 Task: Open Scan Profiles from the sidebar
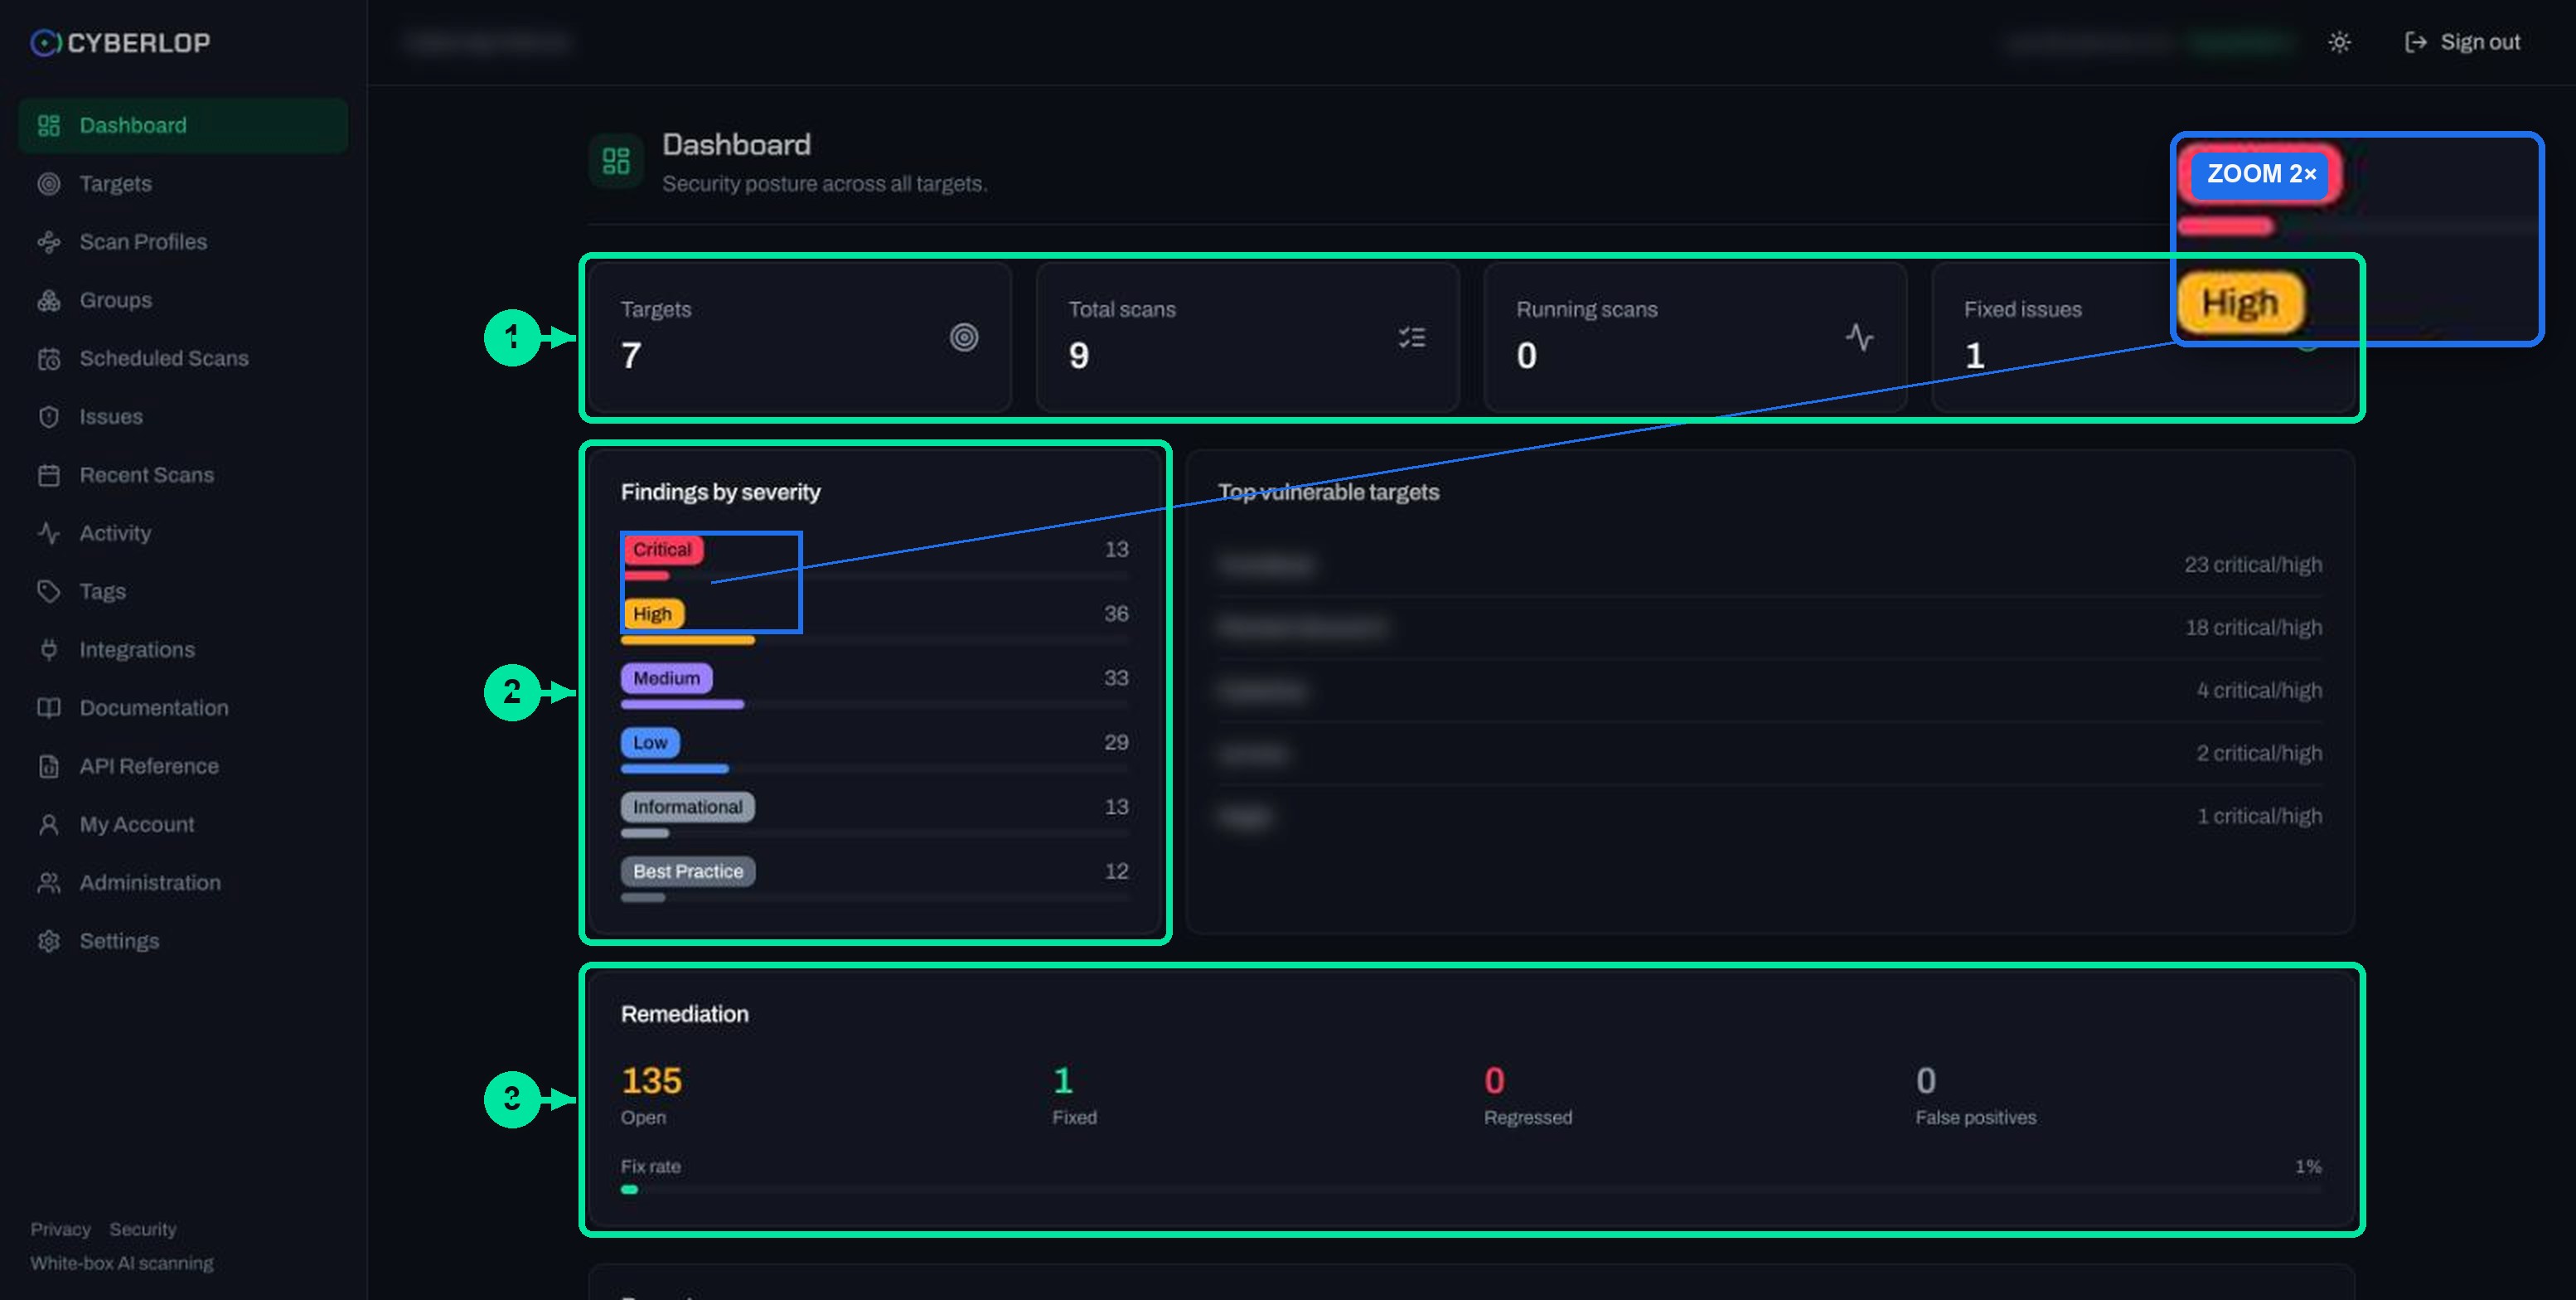pyautogui.click(x=183, y=242)
